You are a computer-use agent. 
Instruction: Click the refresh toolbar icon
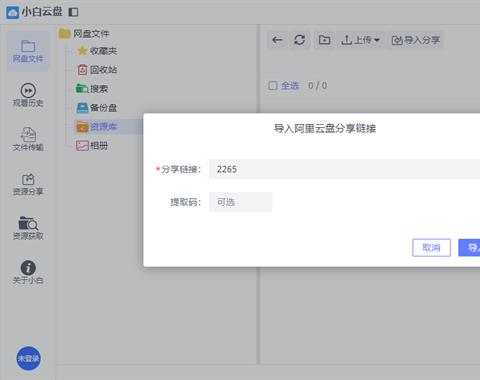pos(299,40)
